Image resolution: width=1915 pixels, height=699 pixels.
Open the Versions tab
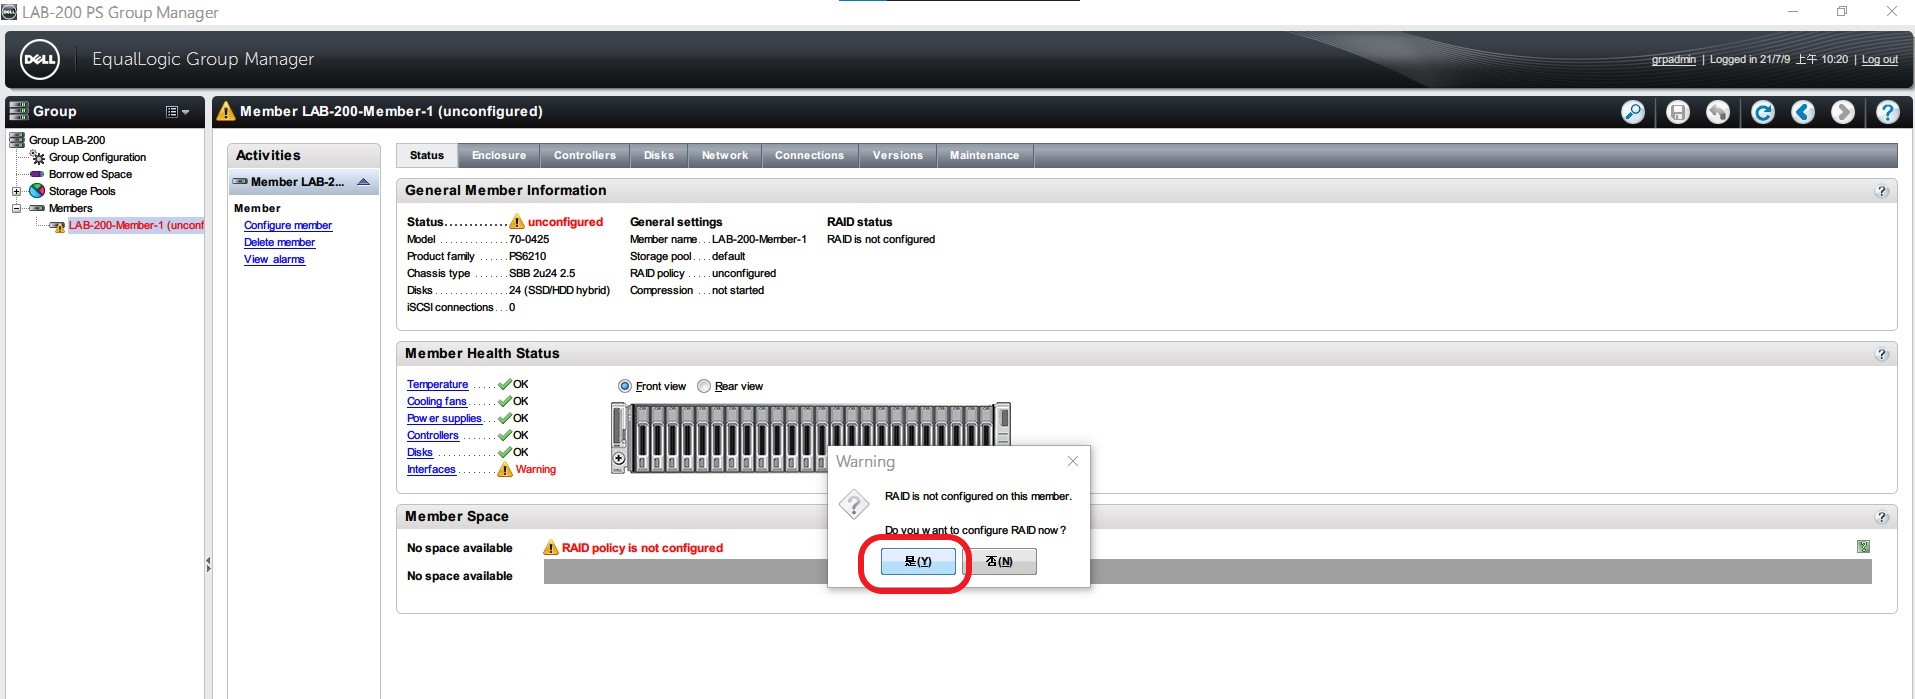coord(898,155)
